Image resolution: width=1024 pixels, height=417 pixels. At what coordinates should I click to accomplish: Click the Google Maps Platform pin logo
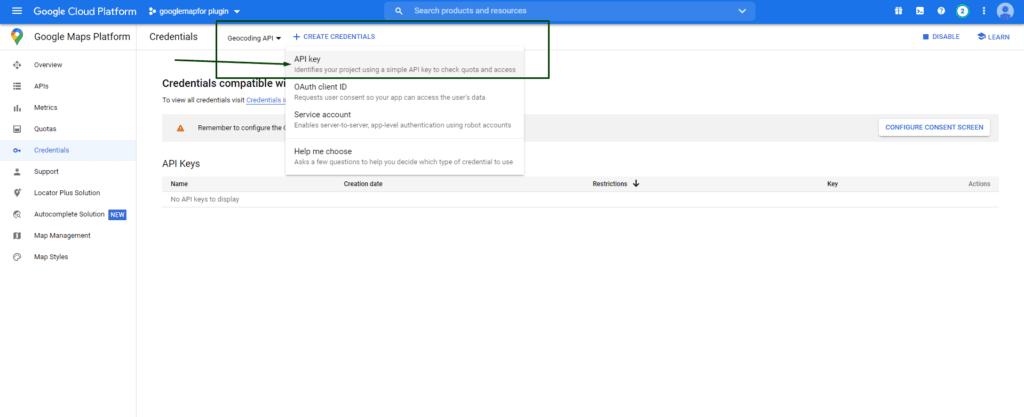click(x=17, y=36)
